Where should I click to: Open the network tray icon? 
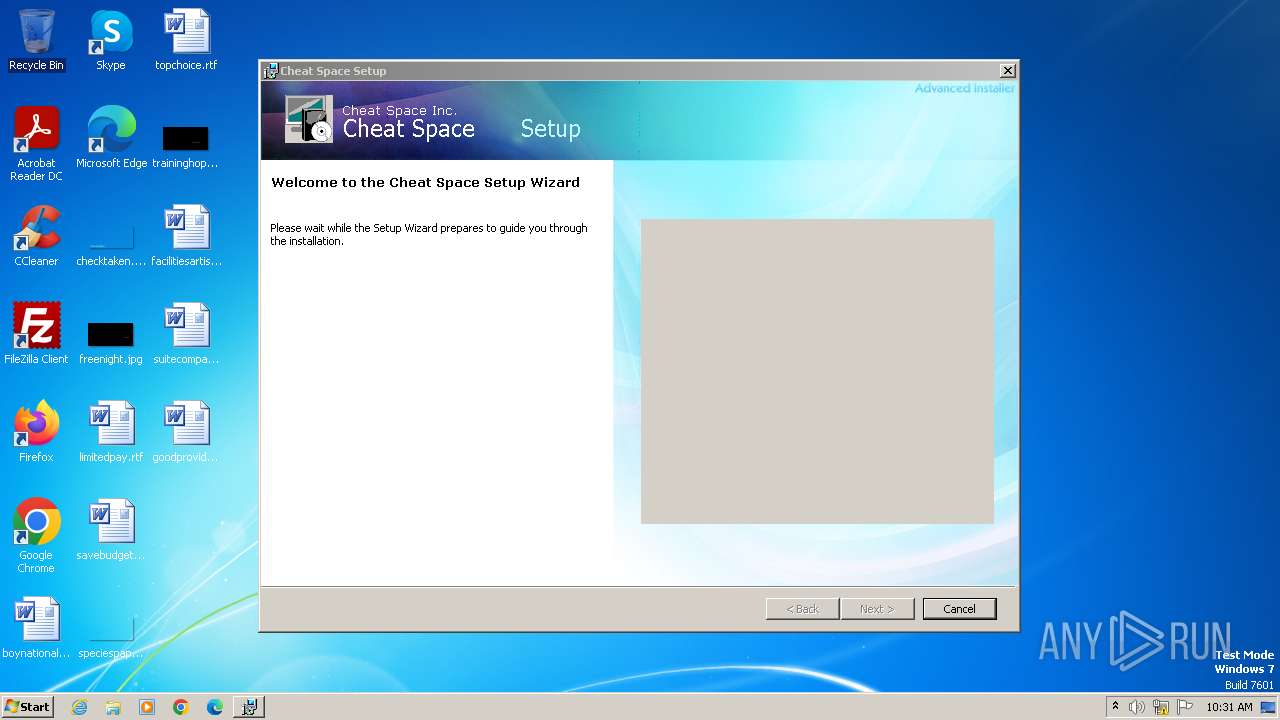pyautogui.click(x=1161, y=707)
